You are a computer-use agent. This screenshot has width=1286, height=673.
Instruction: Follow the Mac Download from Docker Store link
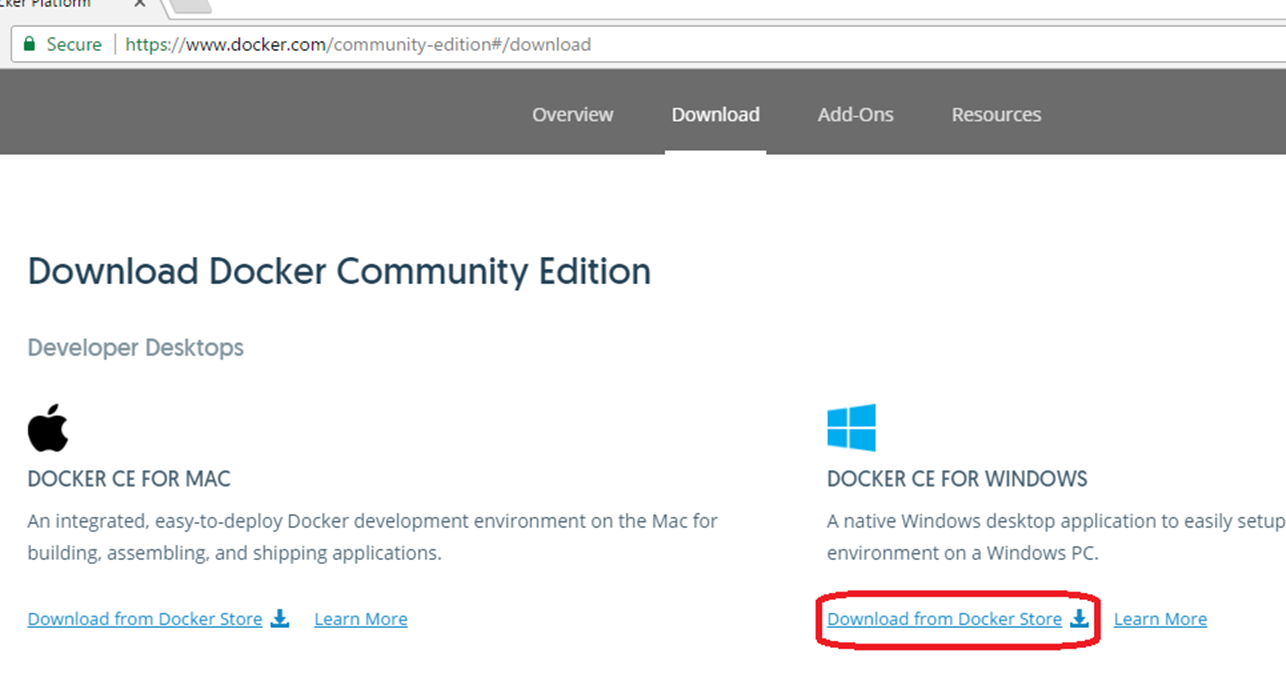coord(144,619)
